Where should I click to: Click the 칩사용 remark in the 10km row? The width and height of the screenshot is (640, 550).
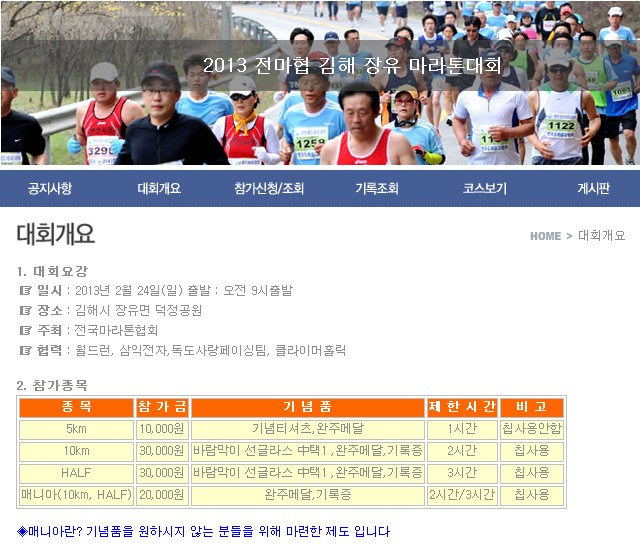(x=532, y=451)
